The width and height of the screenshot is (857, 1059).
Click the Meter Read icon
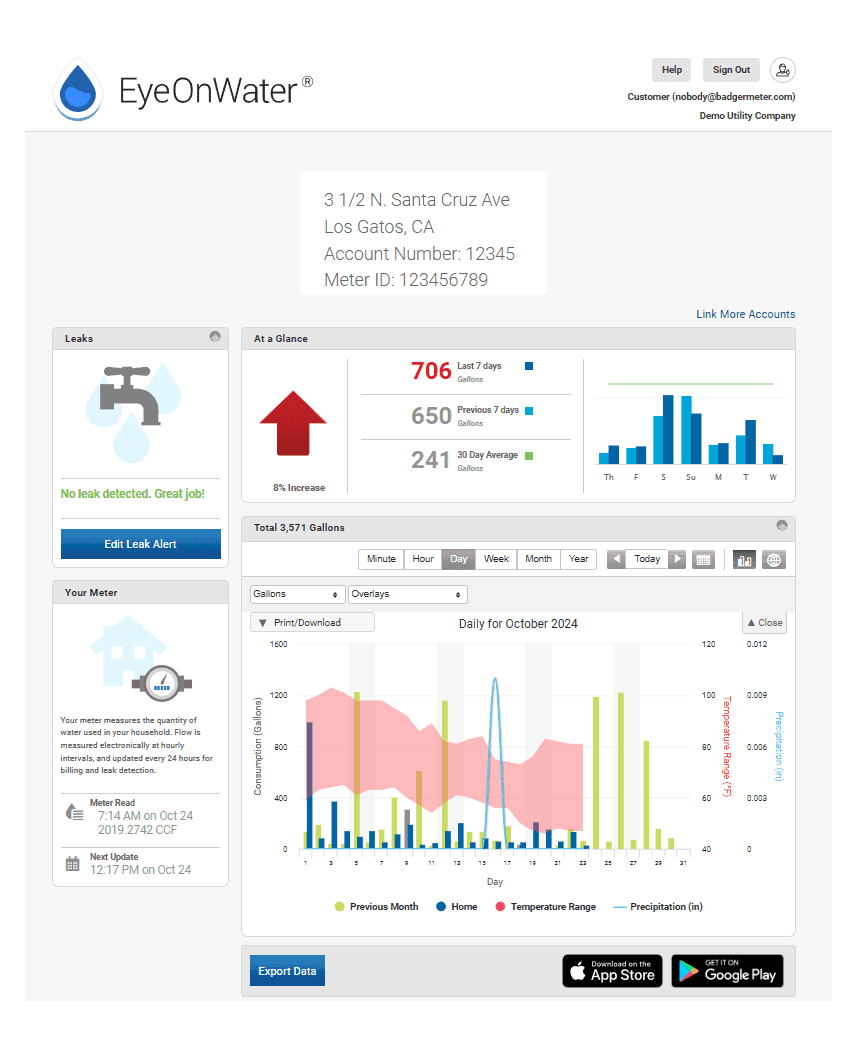(74, 811)
